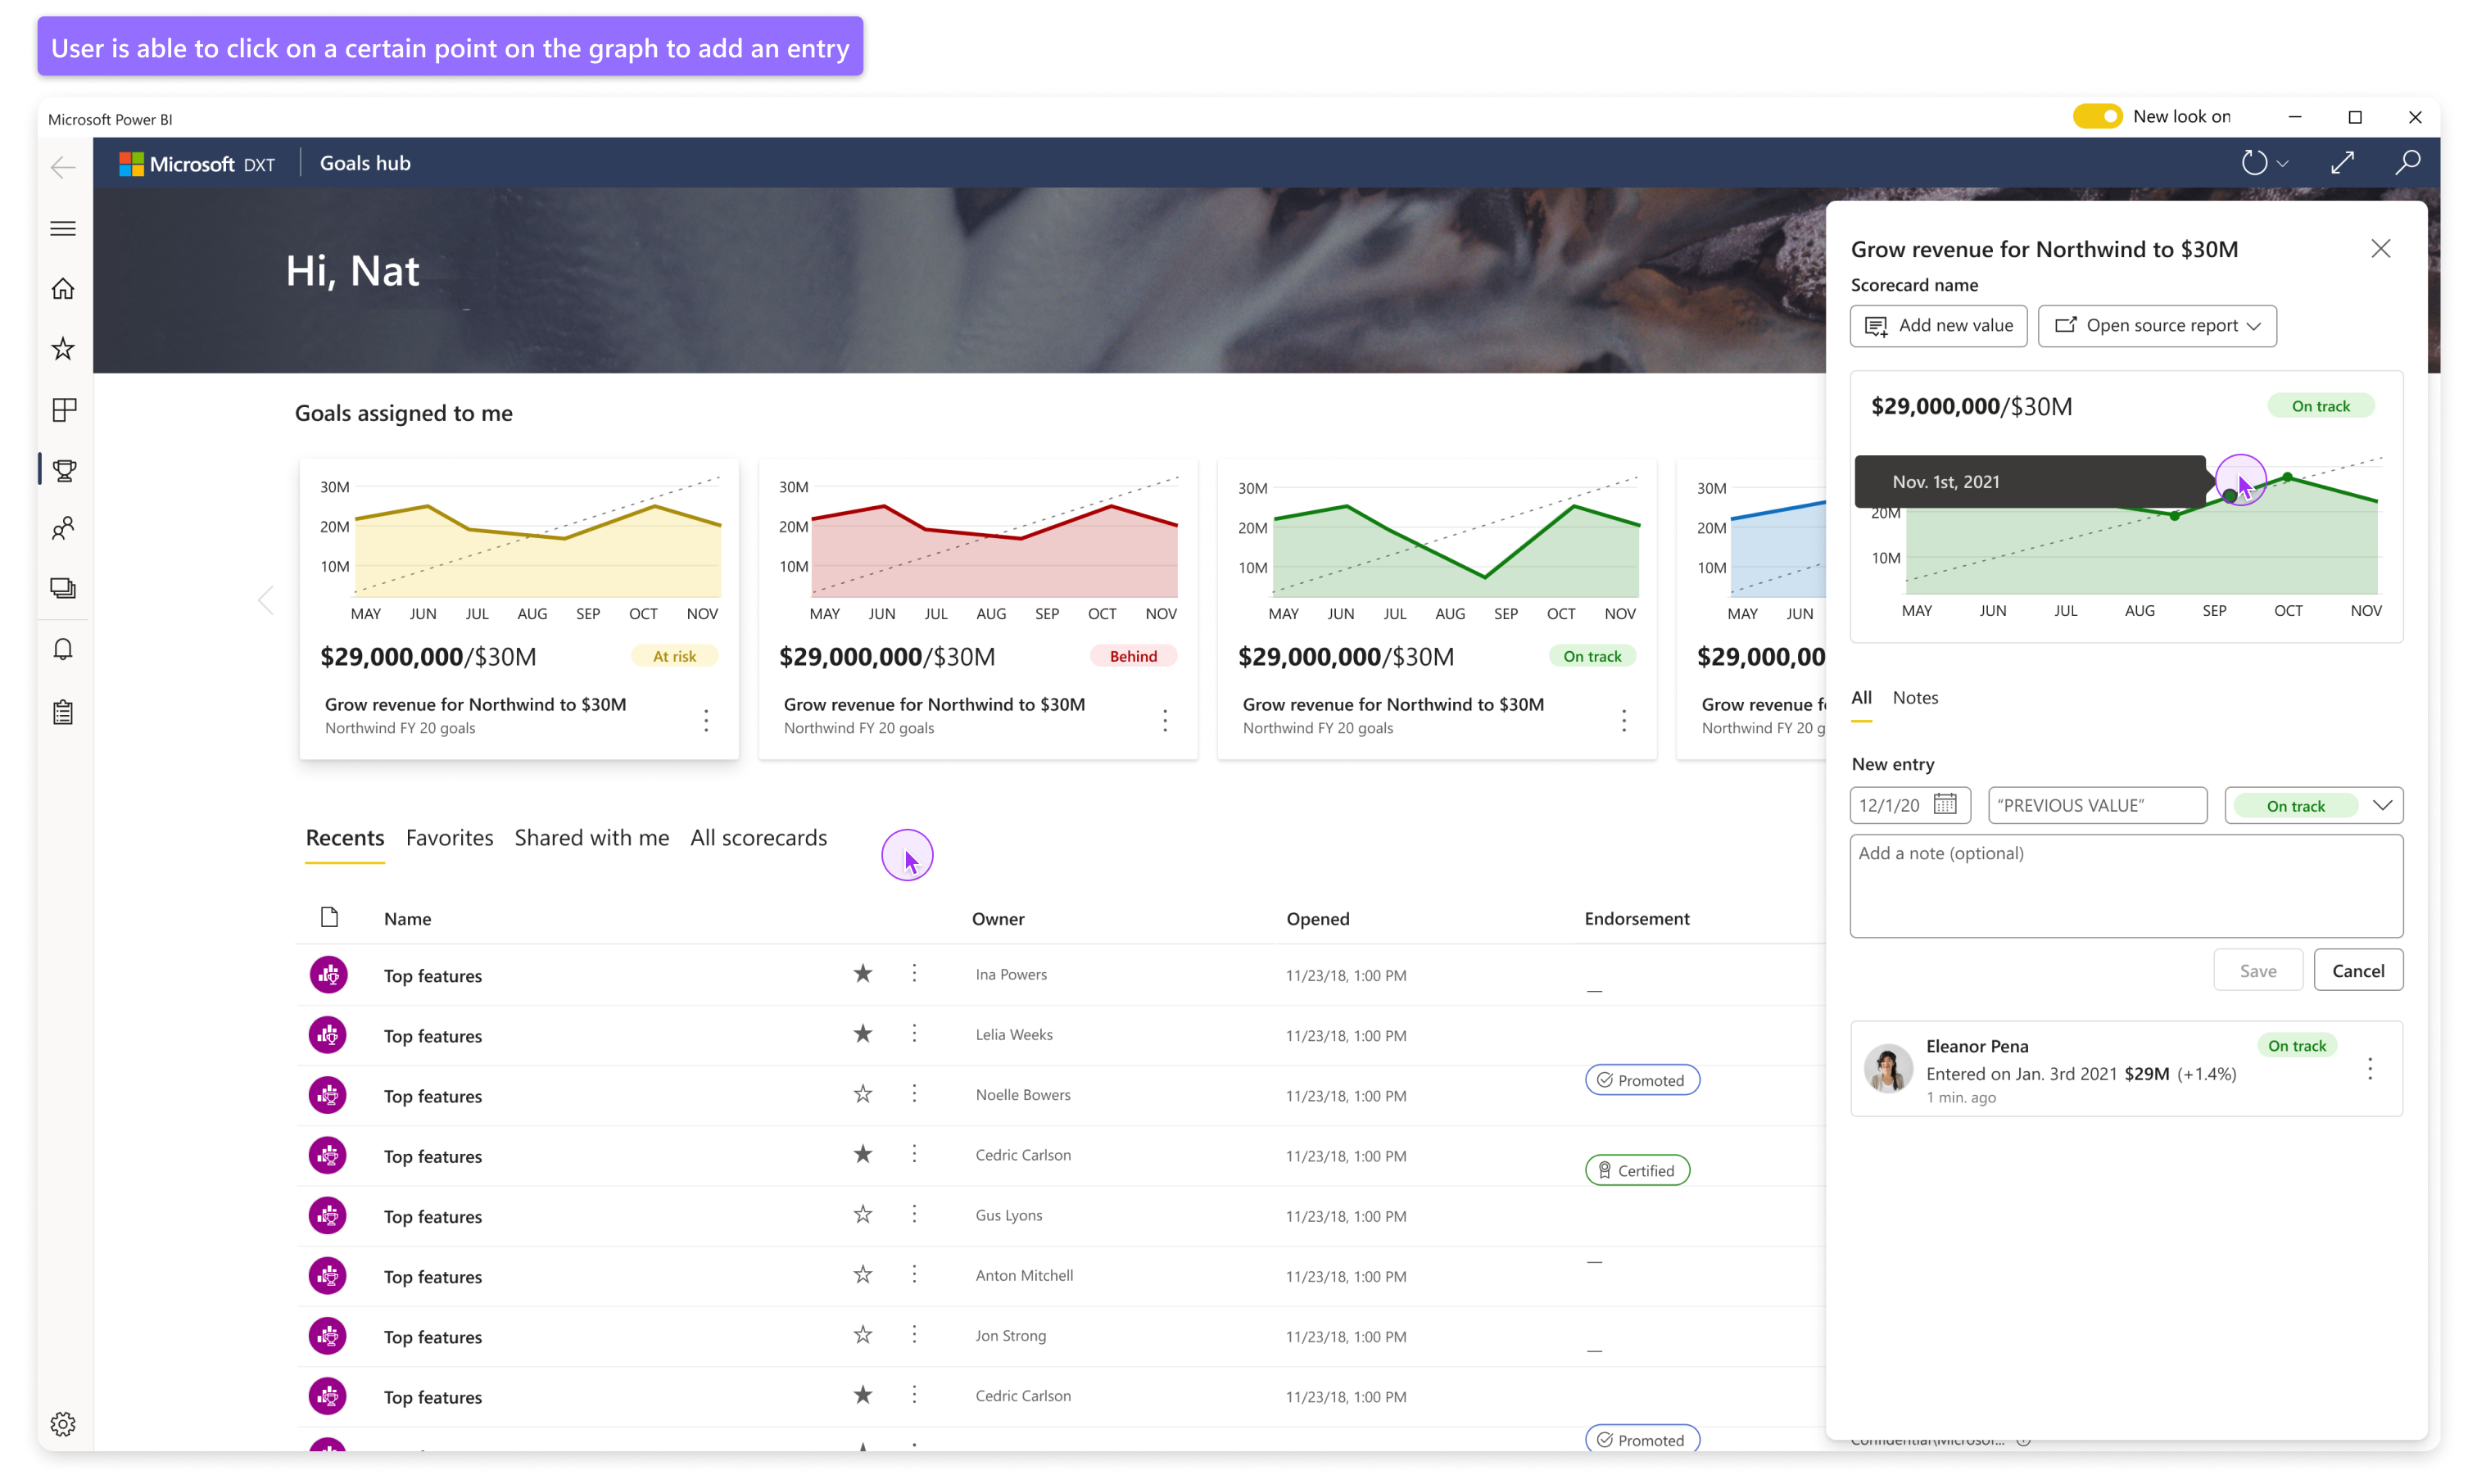Click the PREVIOUS VALUE input field

coord(2097,805)
